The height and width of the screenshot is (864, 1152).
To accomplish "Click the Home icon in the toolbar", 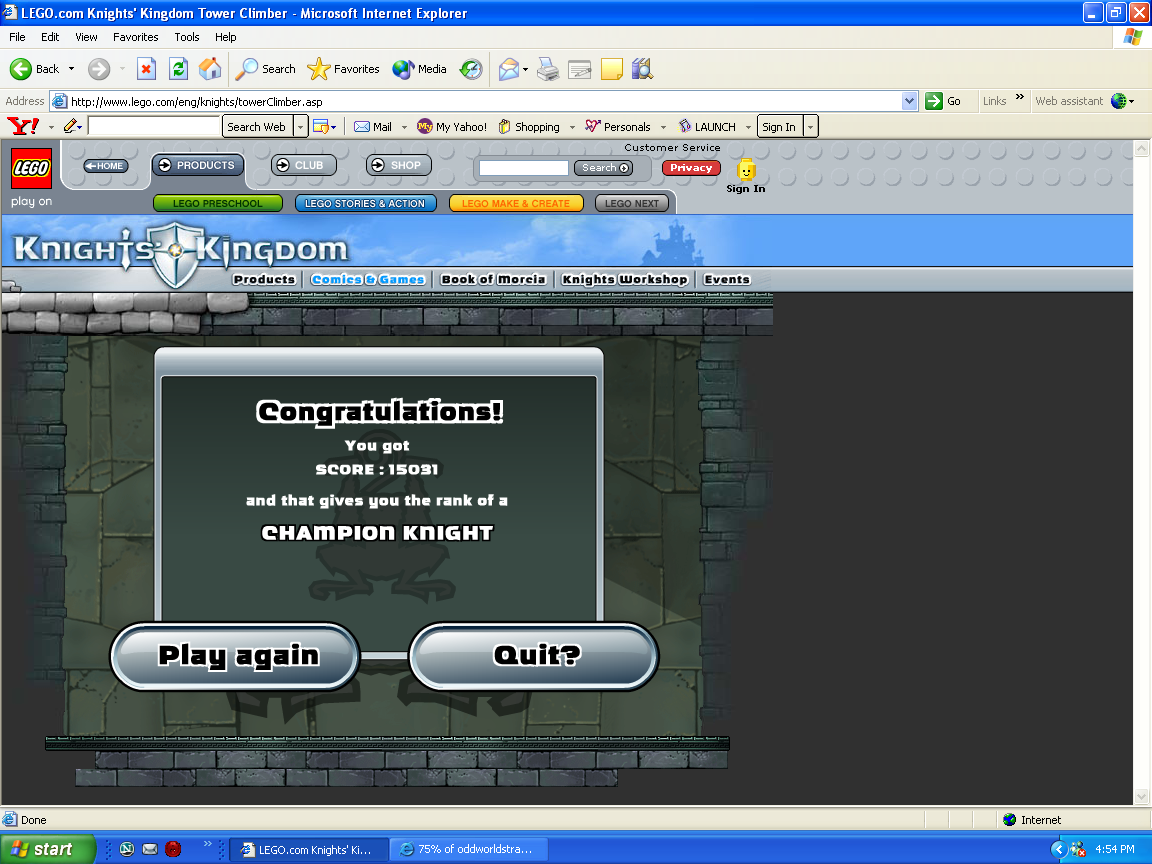I will coord(210,68).
